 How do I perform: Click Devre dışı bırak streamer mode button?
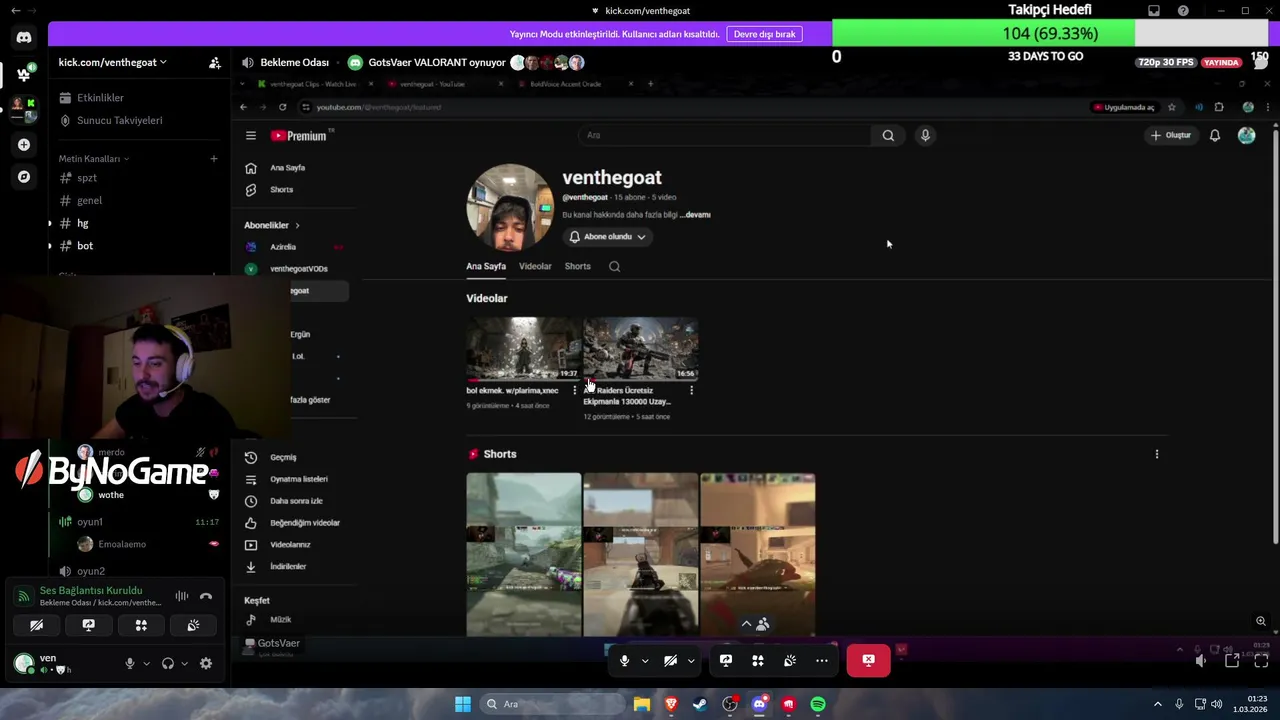(765, 34)
